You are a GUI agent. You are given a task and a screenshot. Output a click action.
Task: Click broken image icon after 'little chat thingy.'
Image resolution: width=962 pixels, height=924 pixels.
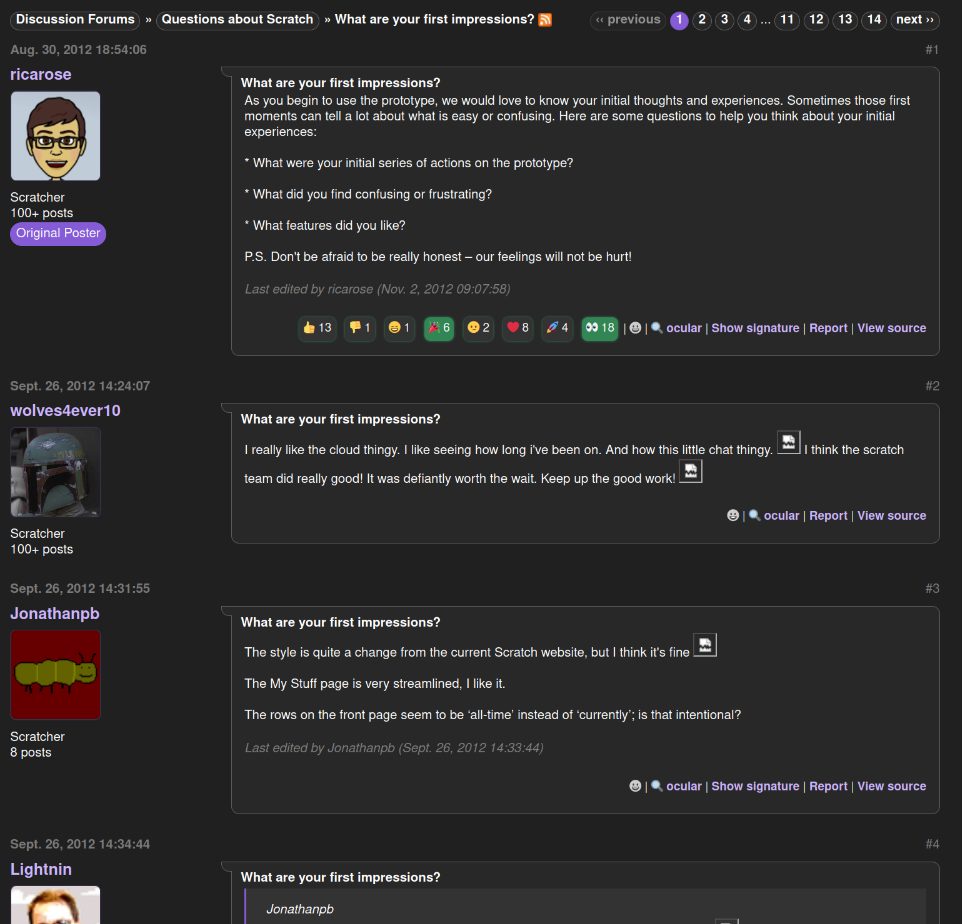789,442
